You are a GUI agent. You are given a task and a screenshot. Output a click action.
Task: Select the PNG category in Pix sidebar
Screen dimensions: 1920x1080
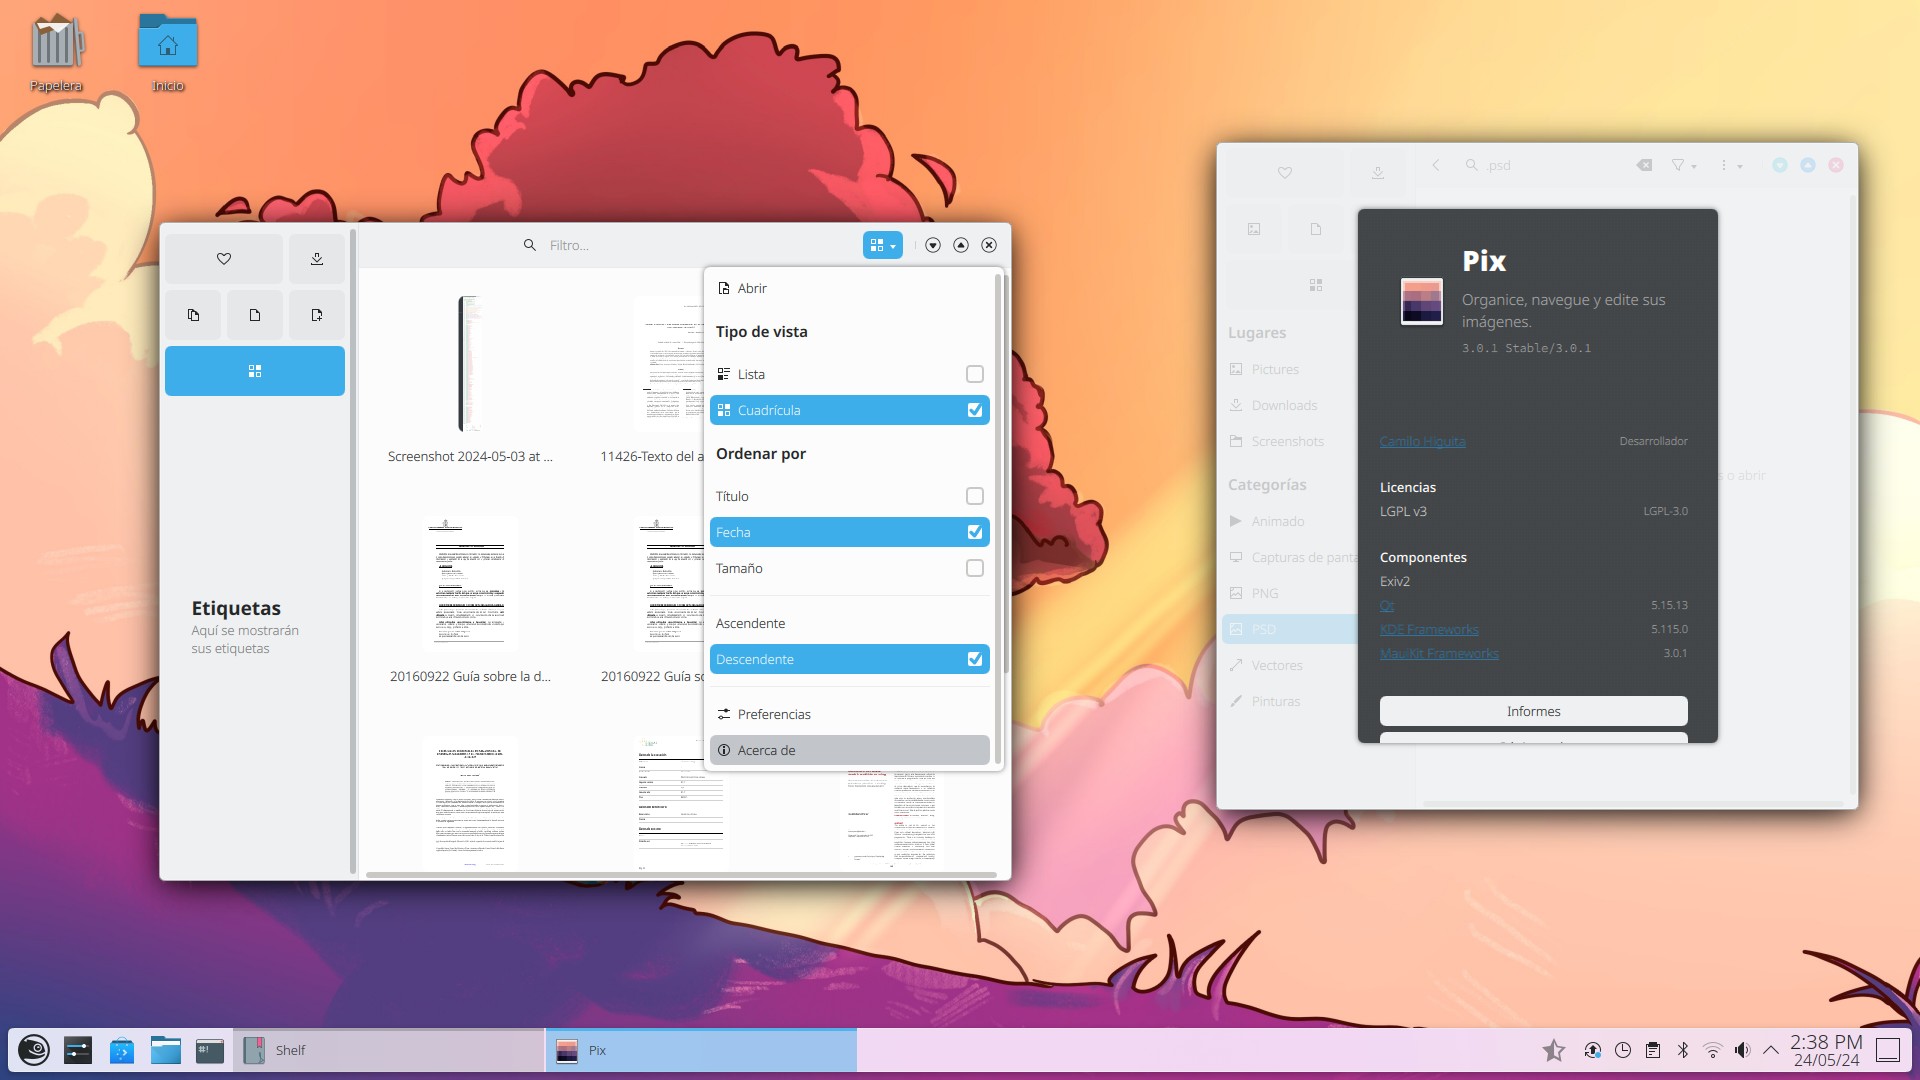[x=1264, y=593]
